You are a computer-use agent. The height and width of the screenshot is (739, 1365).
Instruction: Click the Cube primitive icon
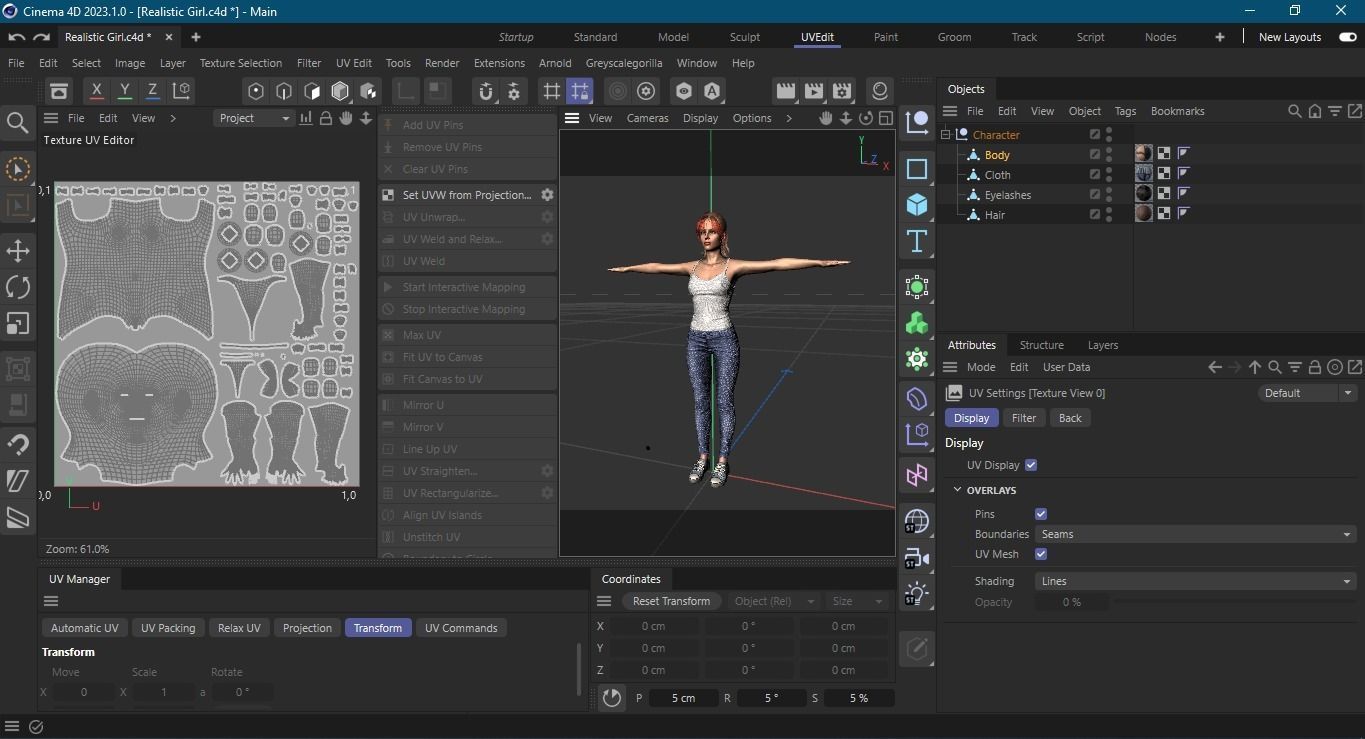[916, 205]
